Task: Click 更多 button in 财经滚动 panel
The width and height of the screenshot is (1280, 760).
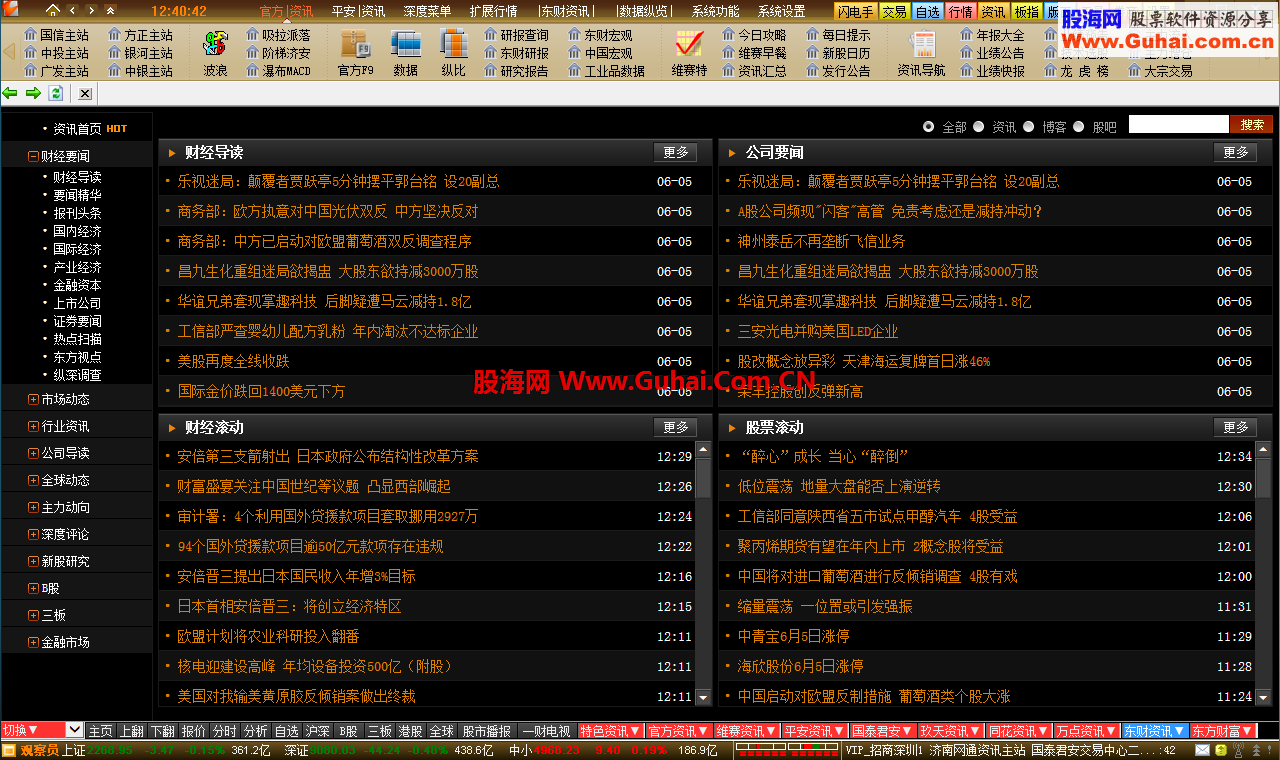Action: coord(676,427)
